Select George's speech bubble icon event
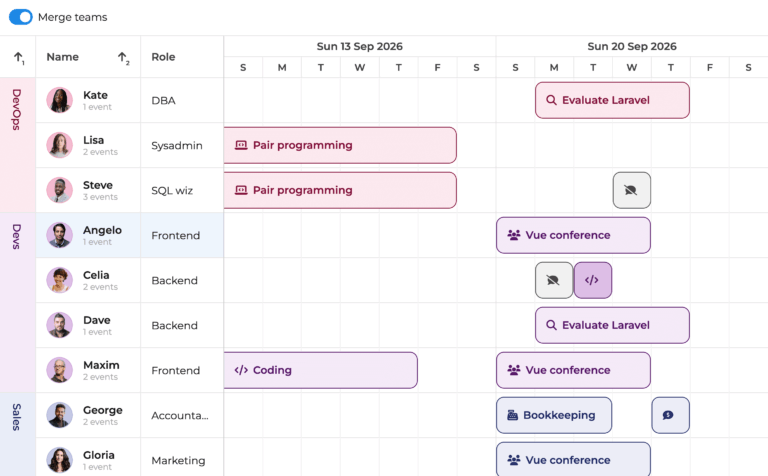The width and height of the screenshot is (768, 476). 669,415
